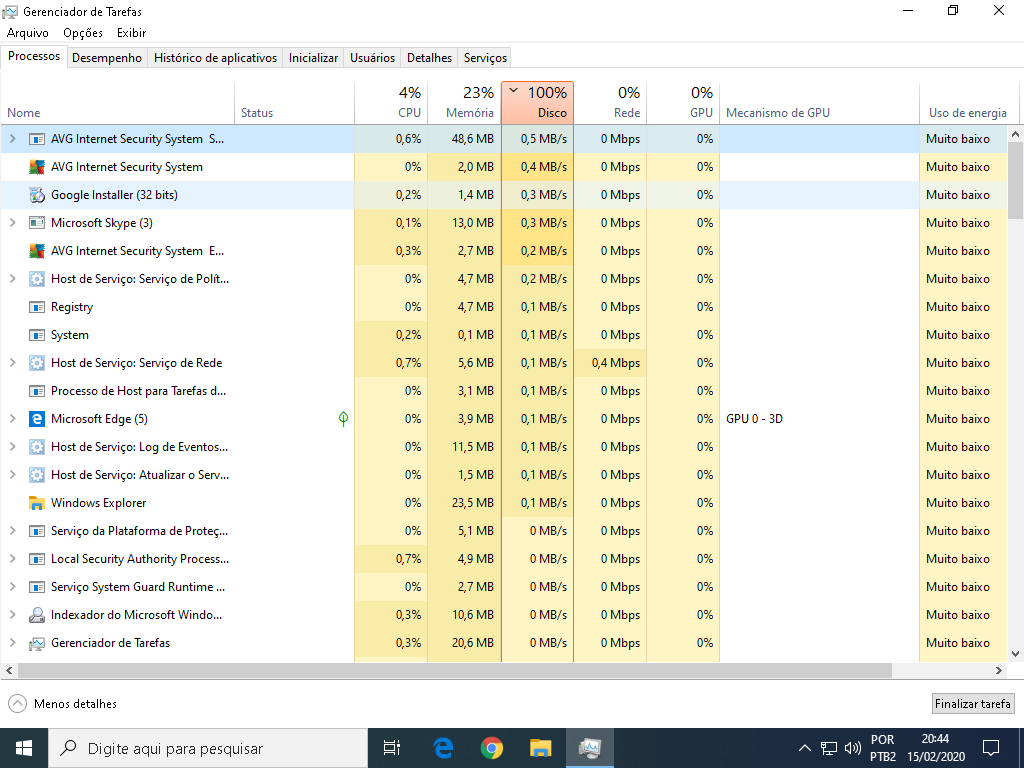Viewport: 1024px width, 768px height.
Task: Open the network icon in system tray
Action: [829, 748]
